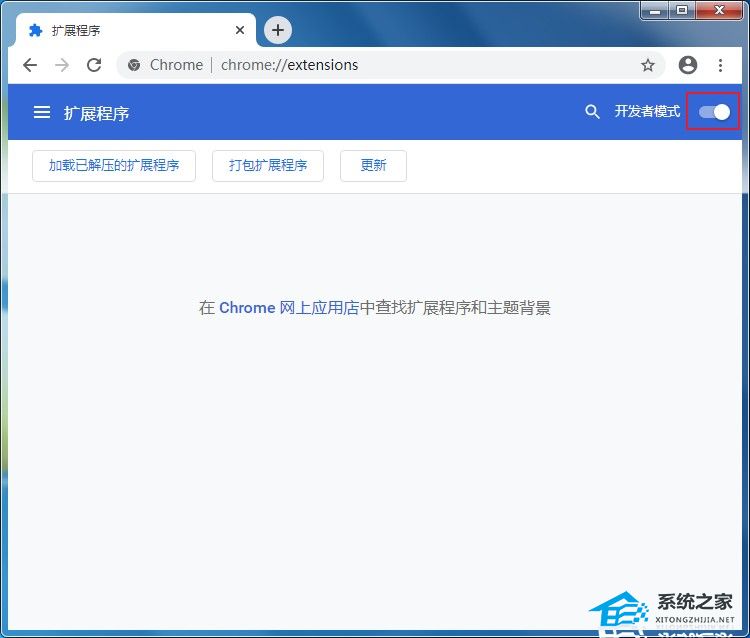Screen dimensions: 750x638
Task: Click the 打包扩展程序 button
Action: 268,166
